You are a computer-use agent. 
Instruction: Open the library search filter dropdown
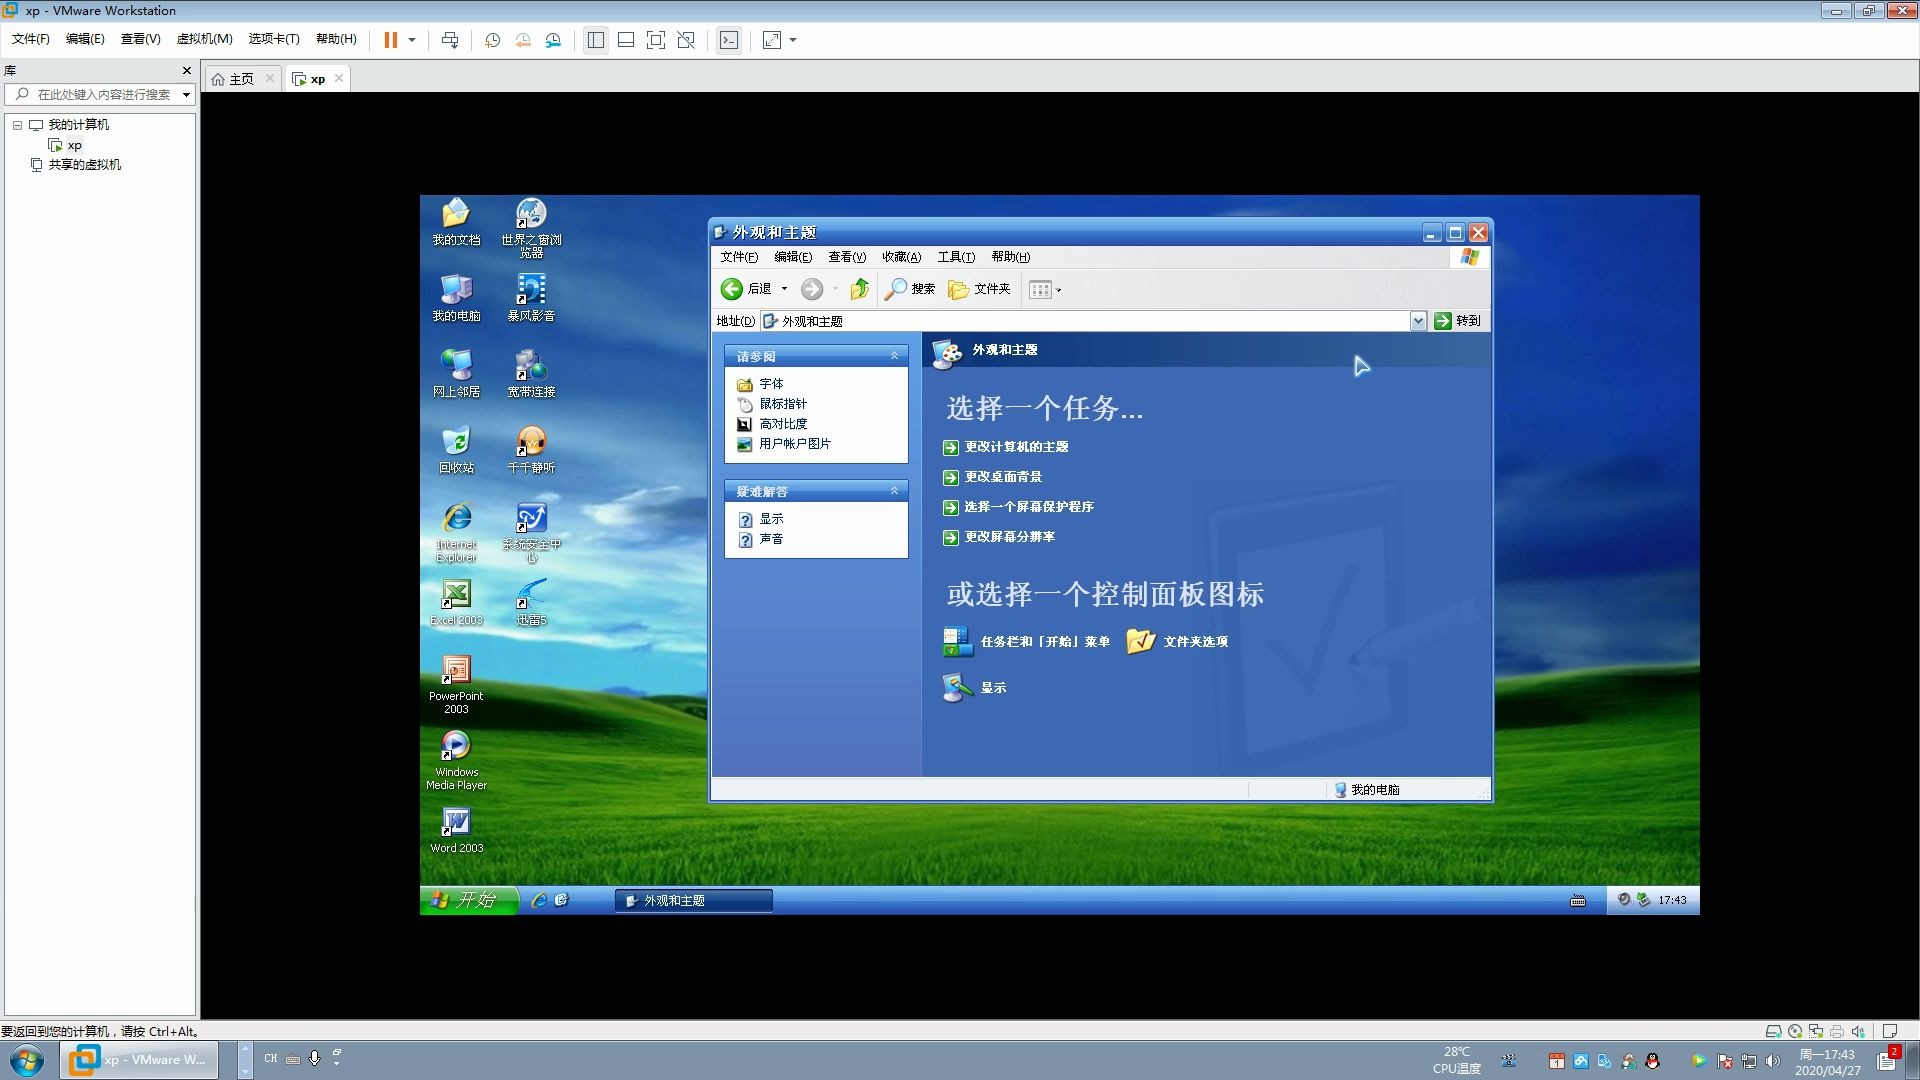click(186, 95)
